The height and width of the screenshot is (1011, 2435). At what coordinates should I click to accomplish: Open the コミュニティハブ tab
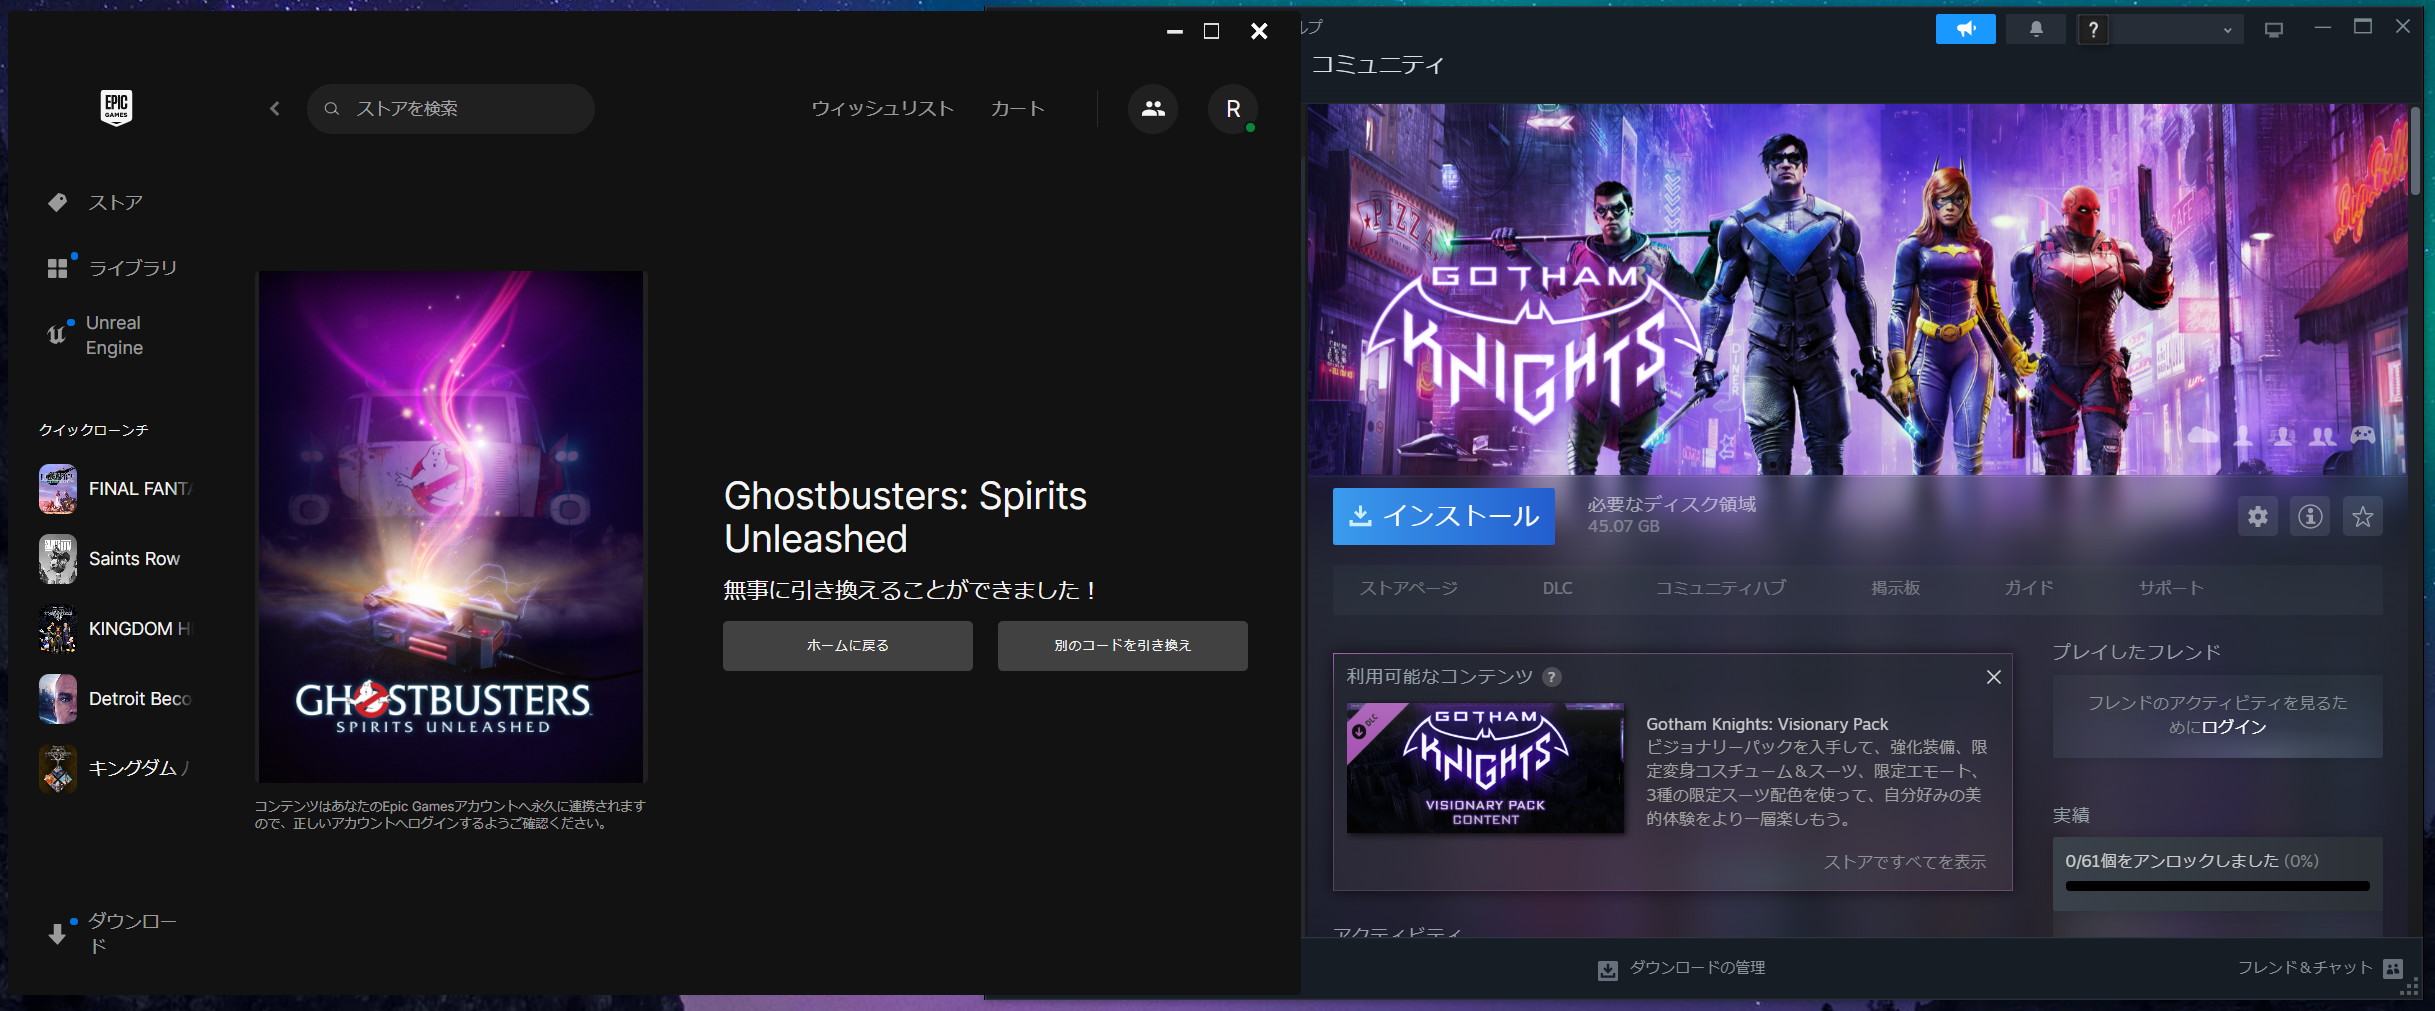(1720, 588)
